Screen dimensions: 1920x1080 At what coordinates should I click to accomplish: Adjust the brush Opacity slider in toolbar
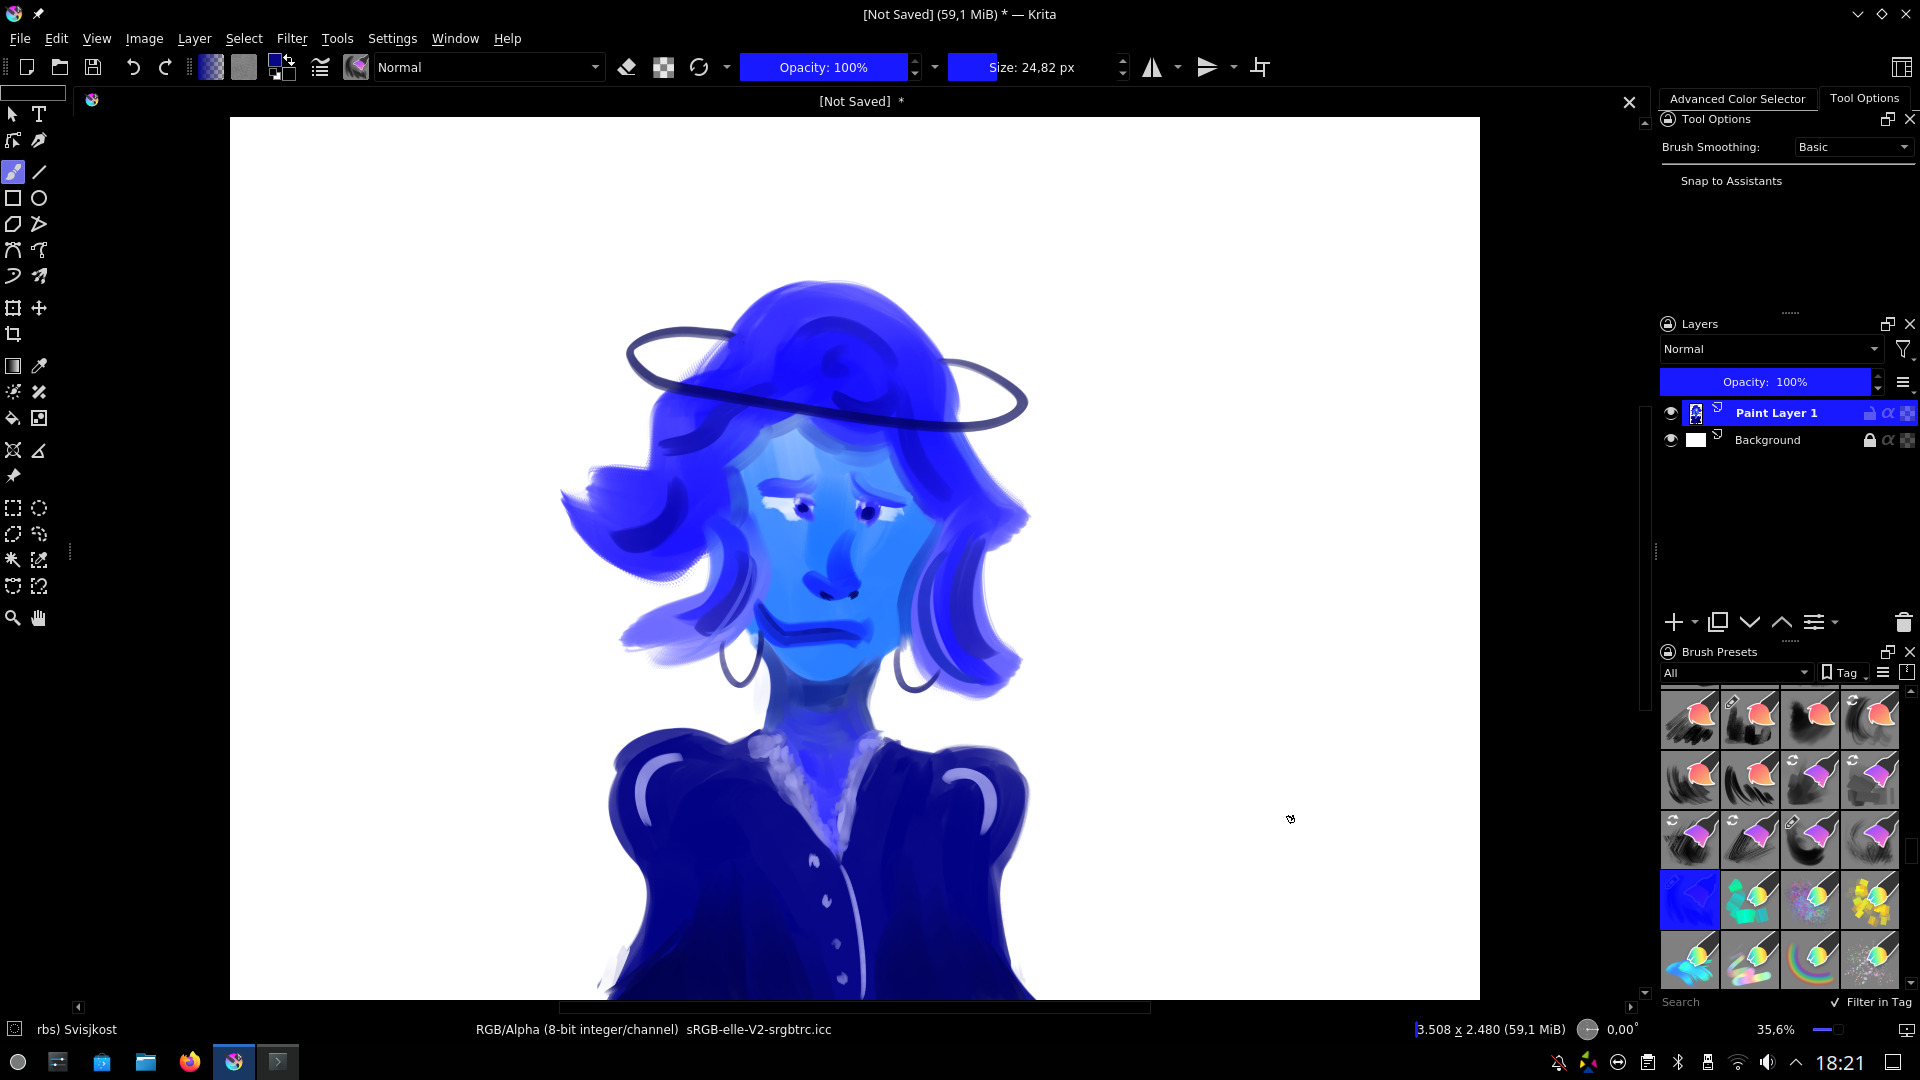coord(823,67)
